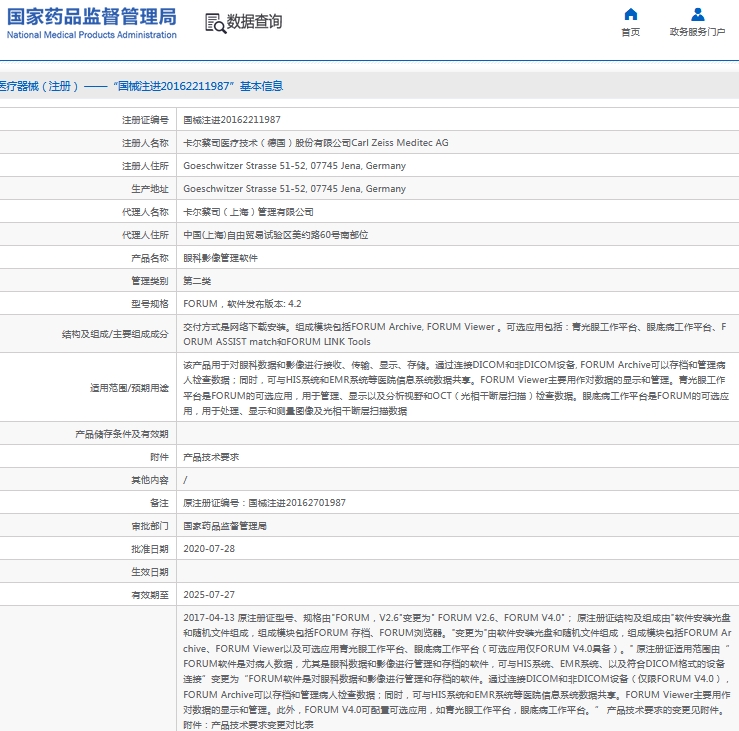
Task: Click the 国家药品监督管理局 logo title
Action: click(92, 16)
